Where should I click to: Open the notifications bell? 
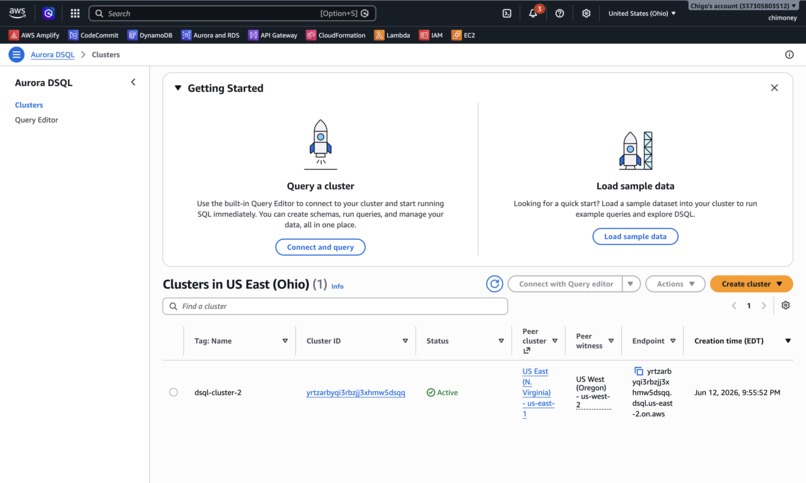533,13
